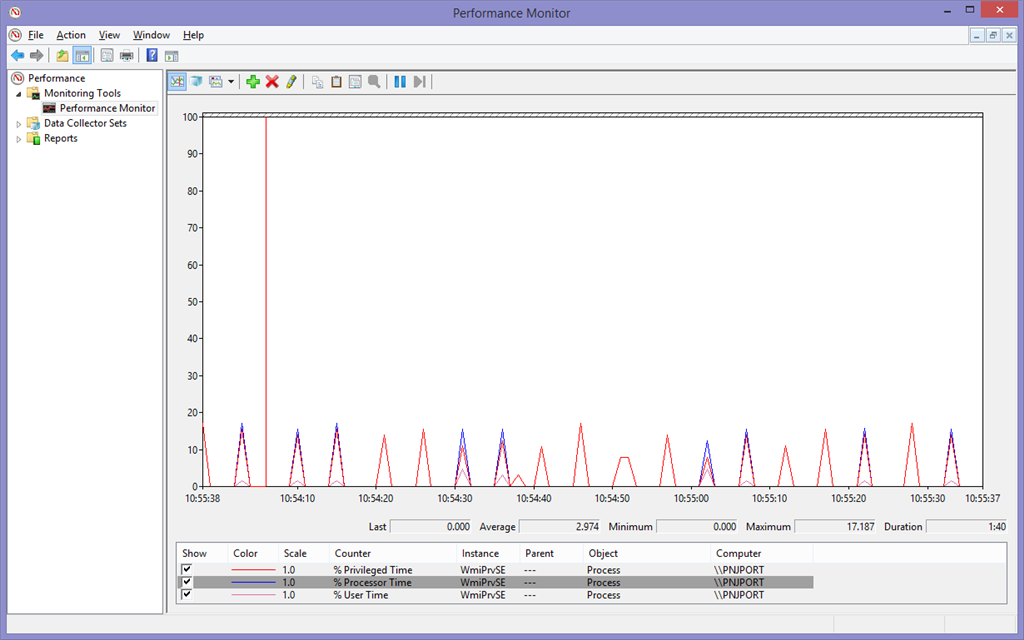The width and height of the screenshot is (1024, 640).
Task: Click the Last value field showing 0.000
Action: click(430, 526)
